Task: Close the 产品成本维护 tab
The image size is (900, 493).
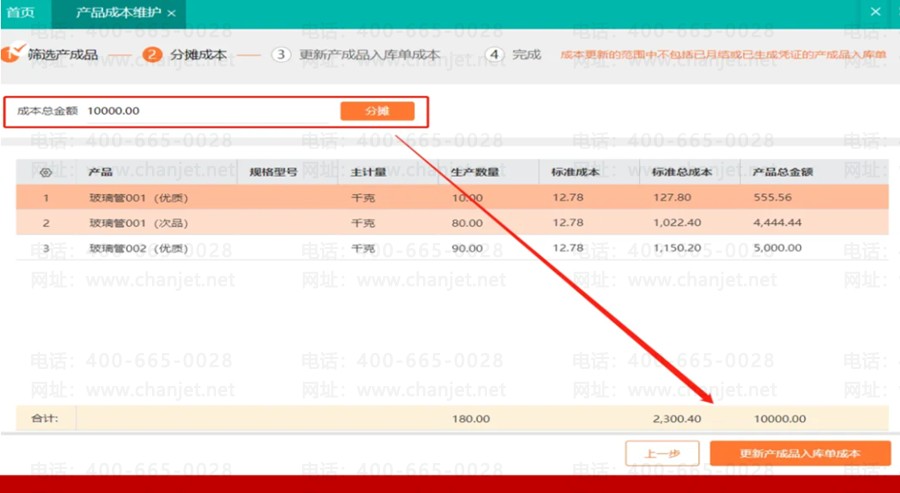Action: tap(171, 13)
